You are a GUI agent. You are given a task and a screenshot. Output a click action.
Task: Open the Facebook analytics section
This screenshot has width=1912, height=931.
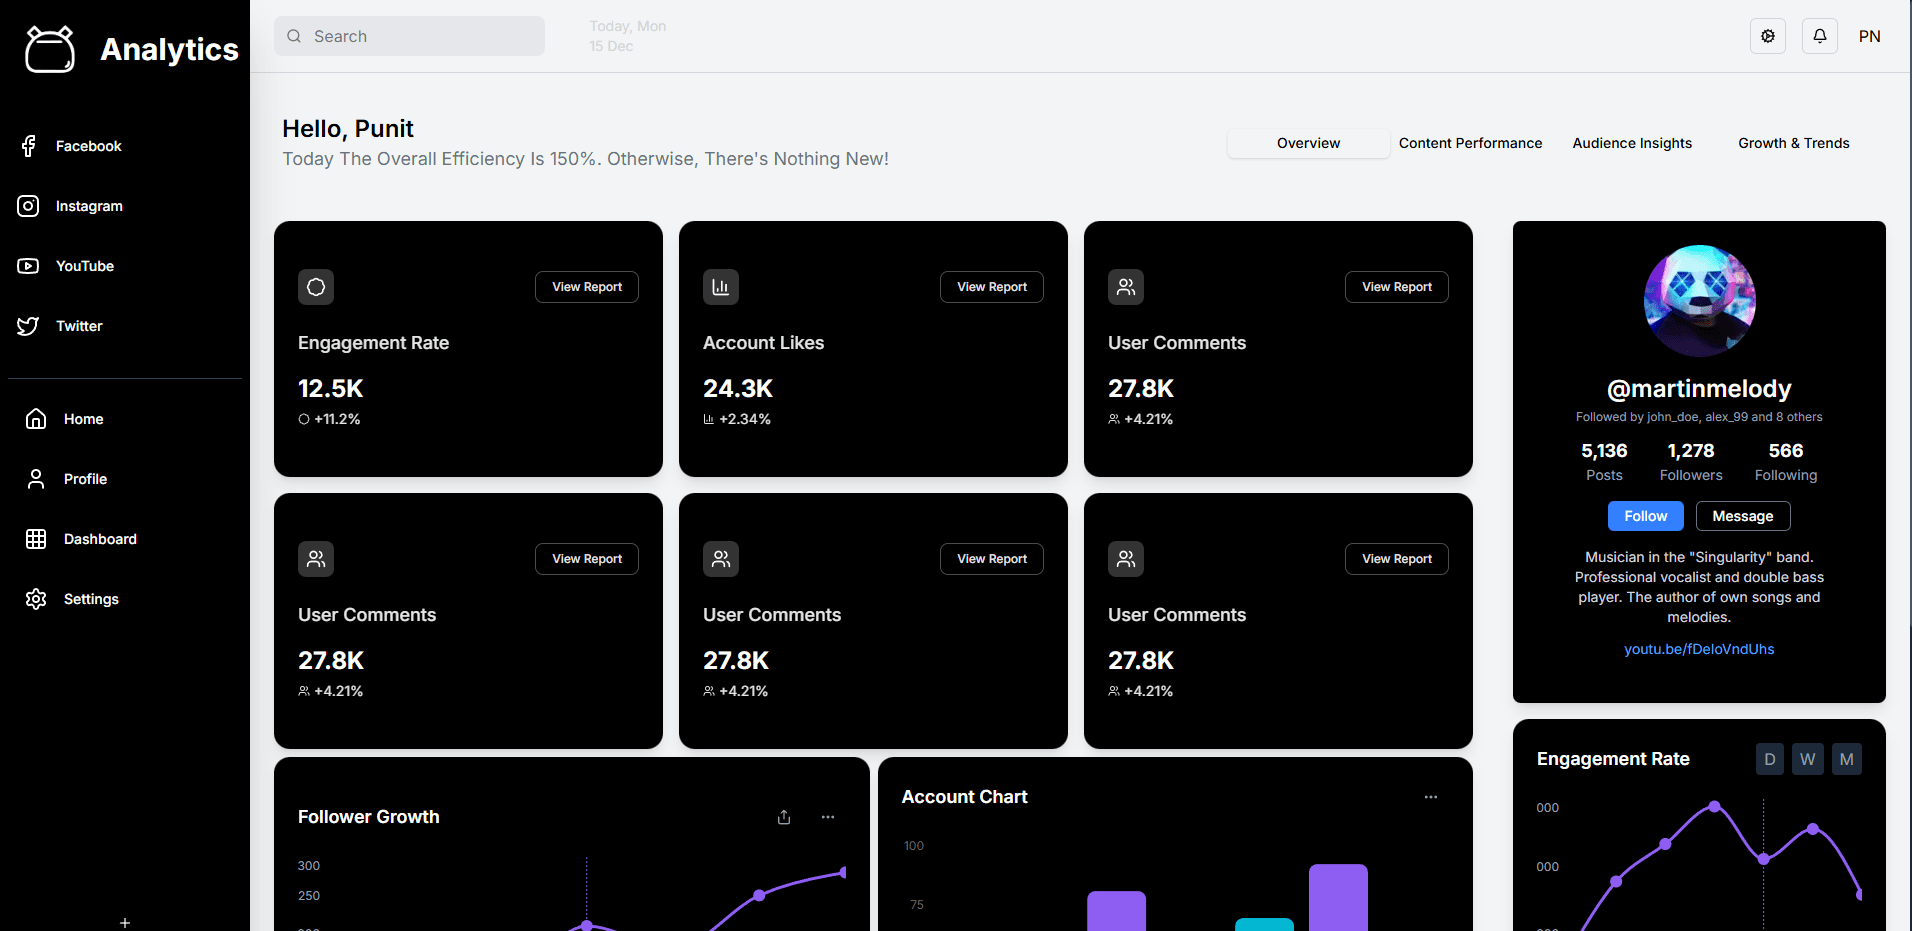coord(88,146)
